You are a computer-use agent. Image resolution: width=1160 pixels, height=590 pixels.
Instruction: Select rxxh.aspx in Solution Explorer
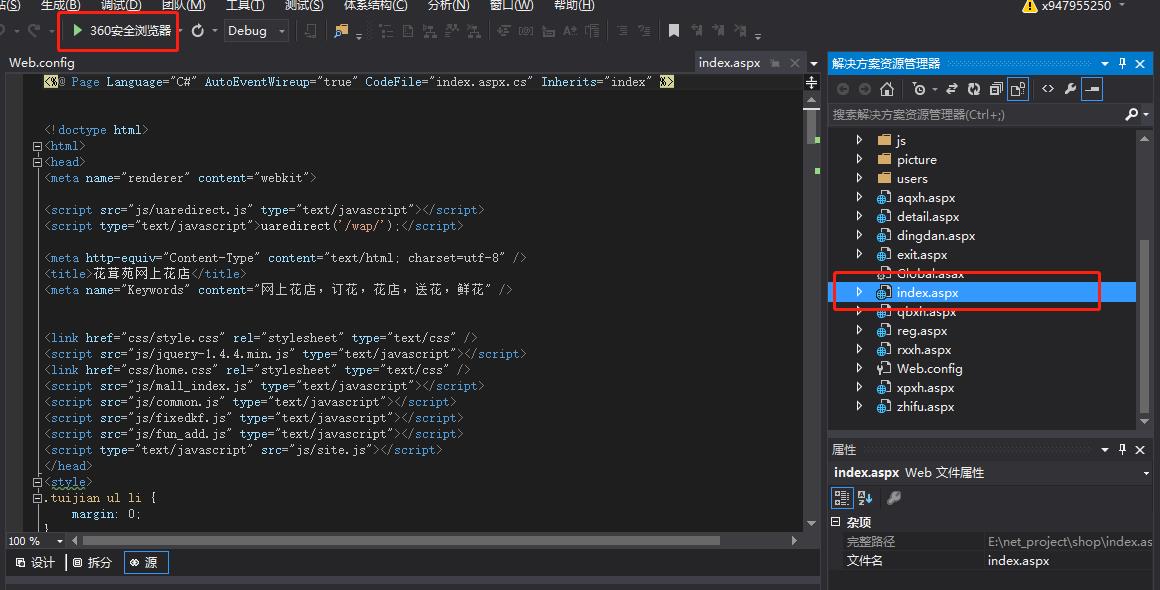(924, 350)
